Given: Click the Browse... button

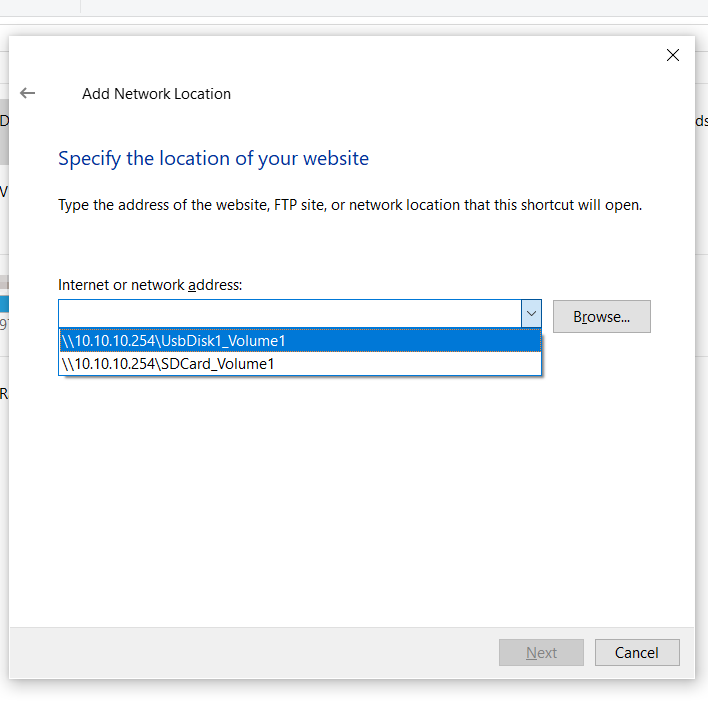Looking at the screenshot, I should click(601, 317).
